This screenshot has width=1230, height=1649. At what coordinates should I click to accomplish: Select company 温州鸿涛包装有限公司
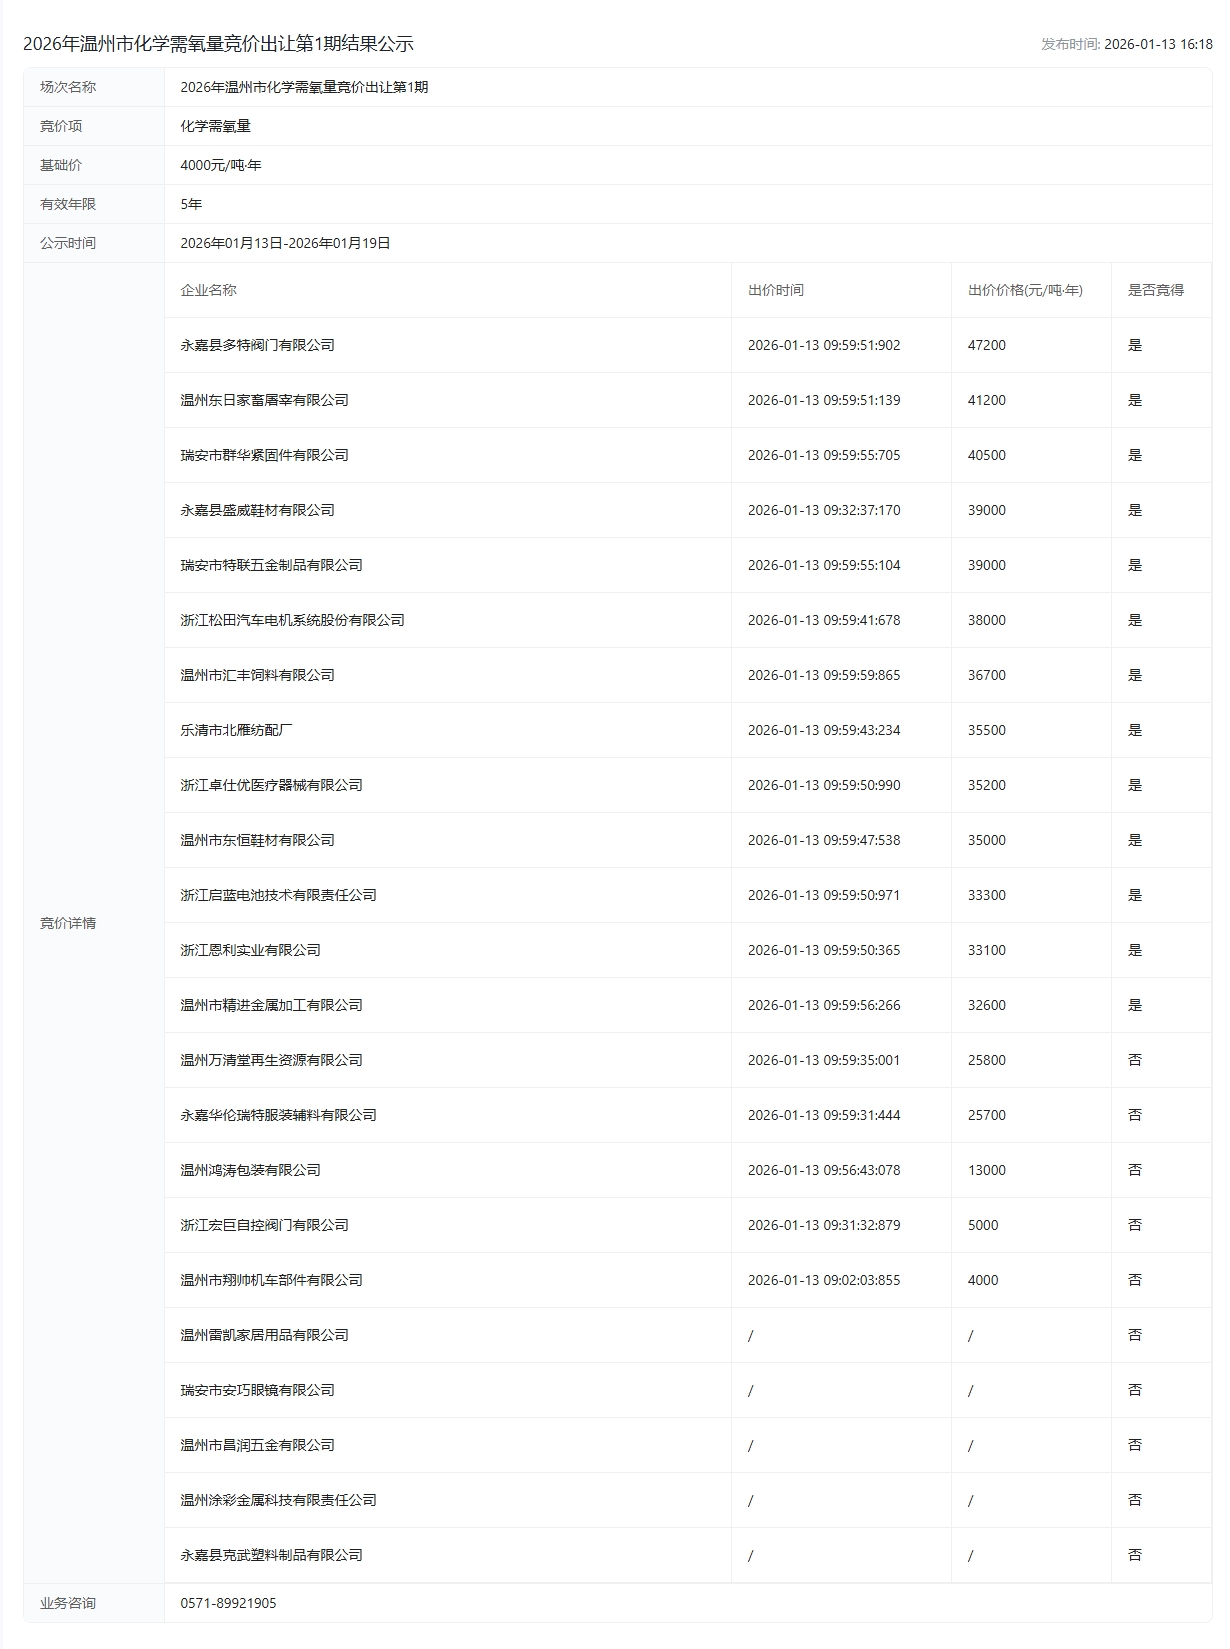(250, 1170)
